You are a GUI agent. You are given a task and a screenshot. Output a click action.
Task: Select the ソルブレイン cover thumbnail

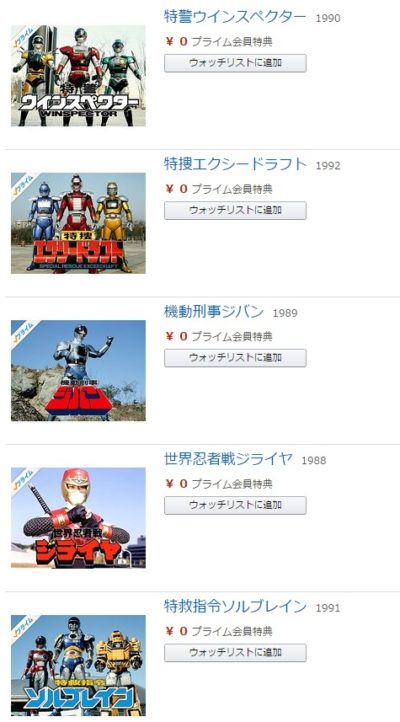point(78,665)
